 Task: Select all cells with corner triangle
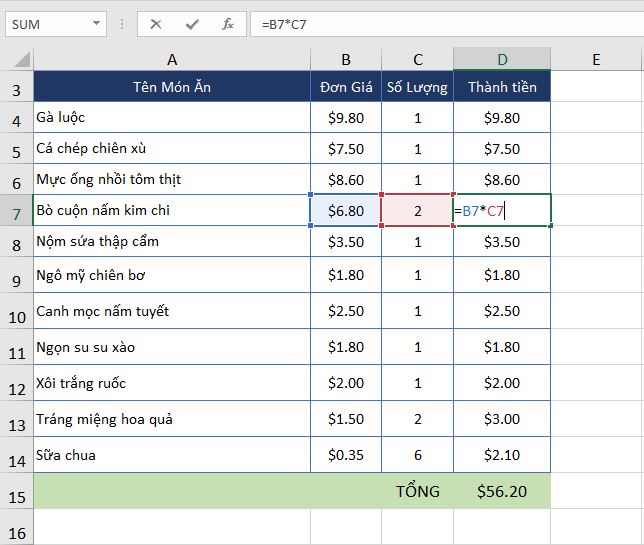(22, 60)
